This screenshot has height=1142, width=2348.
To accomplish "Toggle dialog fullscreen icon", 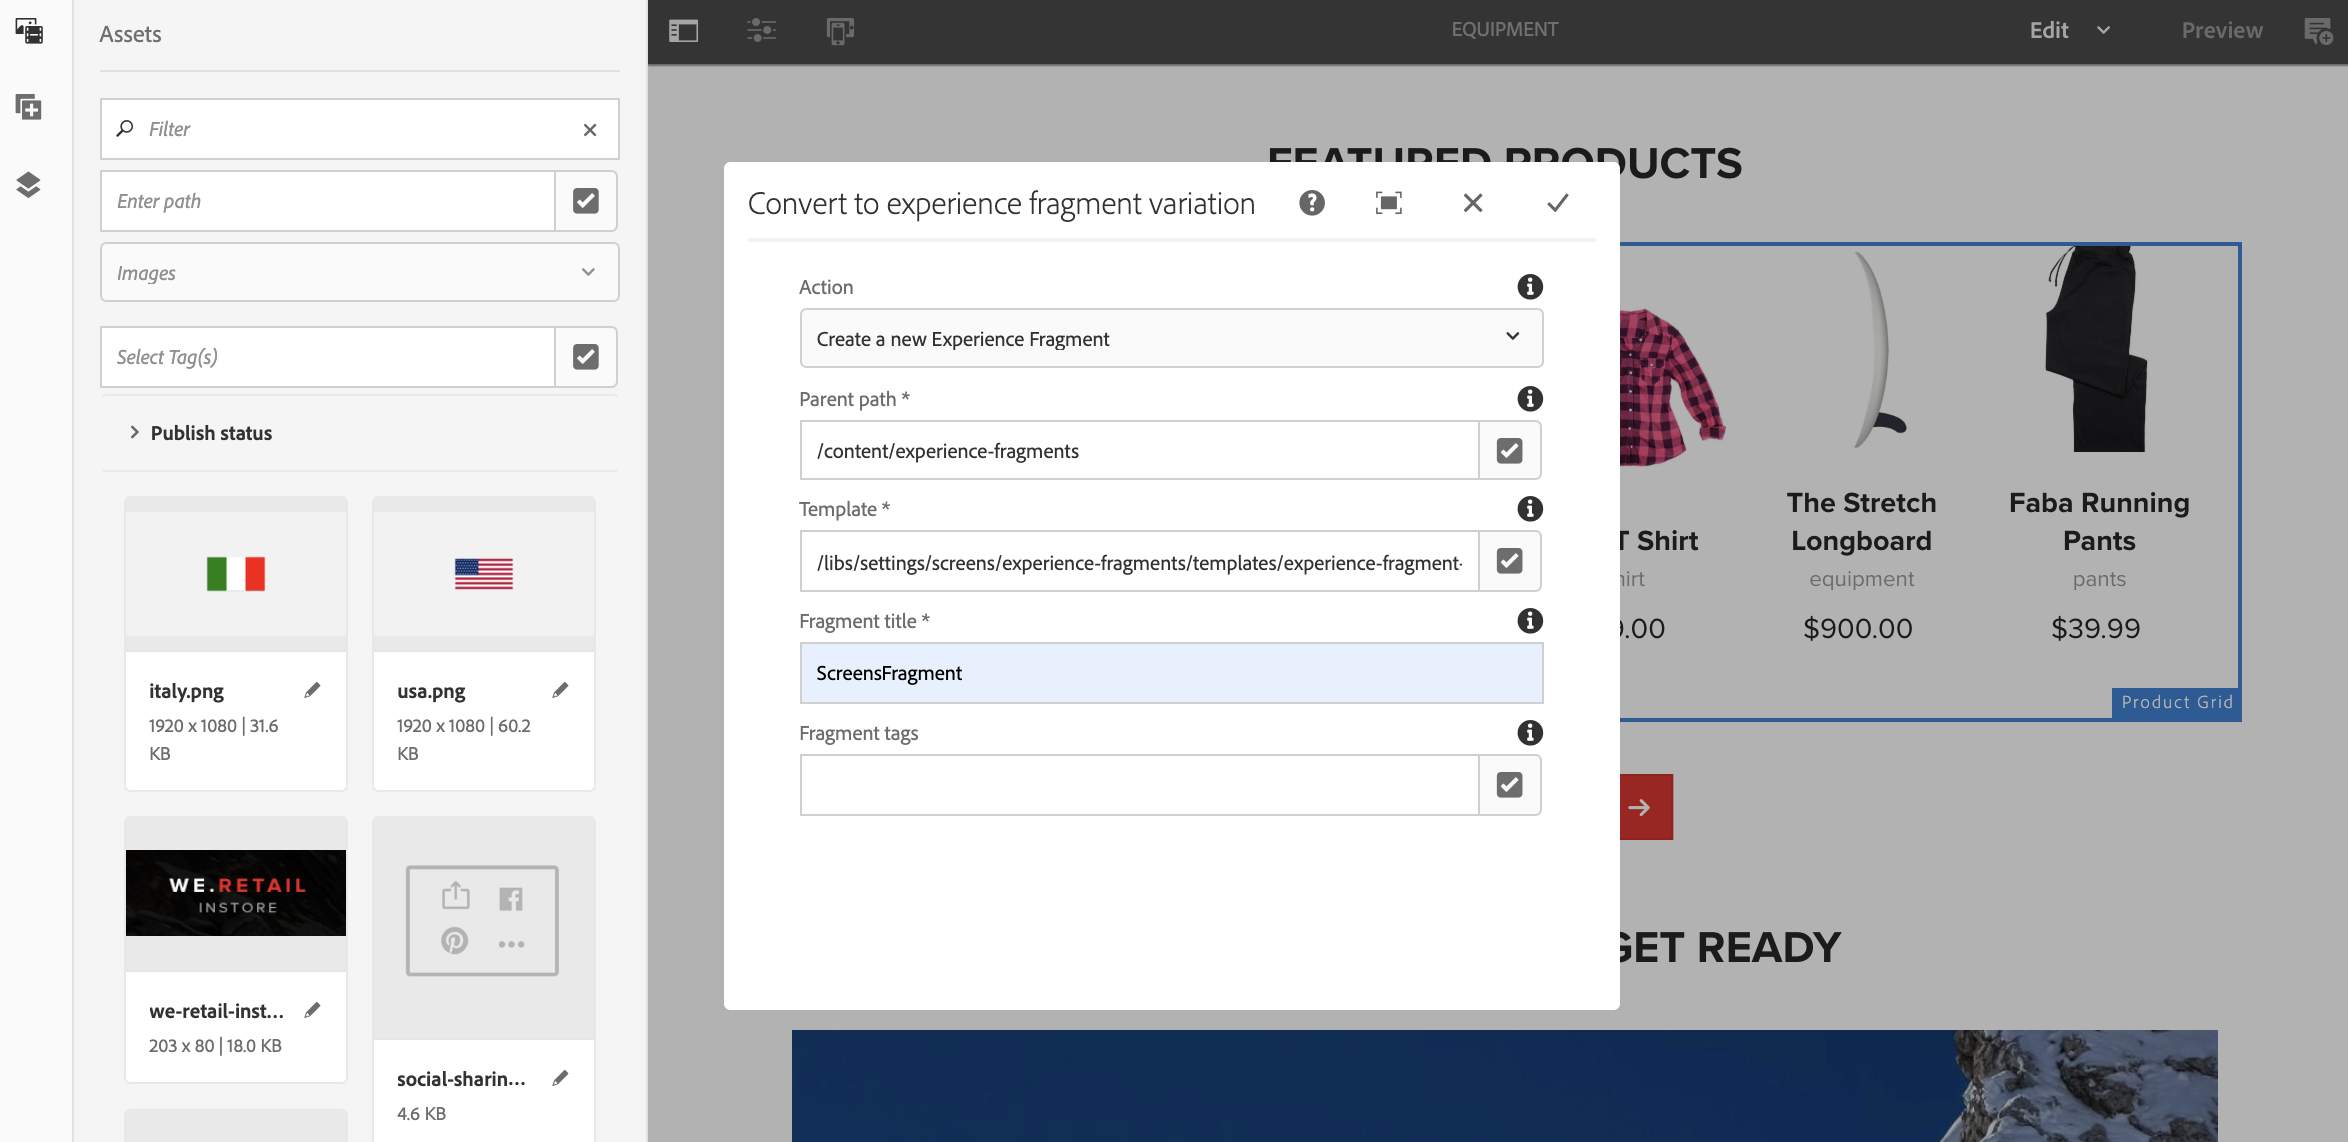I will pos(1389,203).
